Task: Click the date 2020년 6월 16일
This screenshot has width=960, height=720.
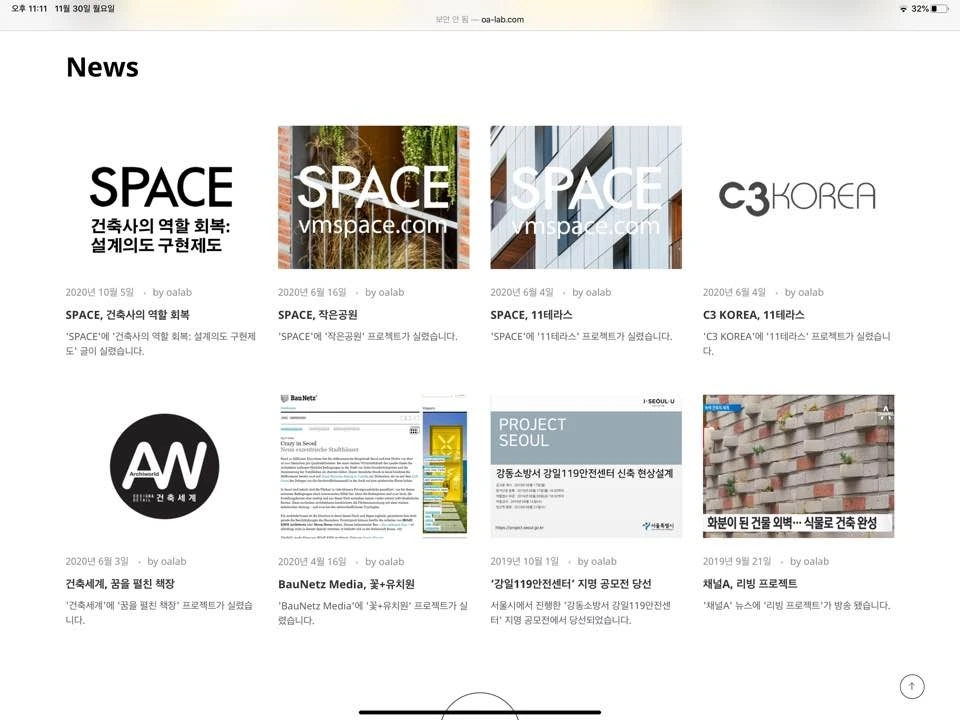Action: click(312, 293)
